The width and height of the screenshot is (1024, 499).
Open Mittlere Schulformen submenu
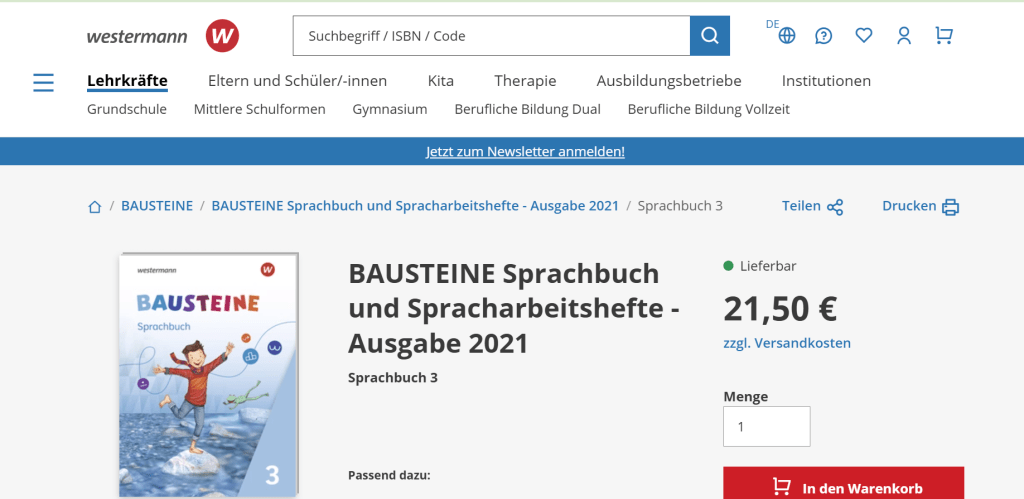[x=259, y=109]
